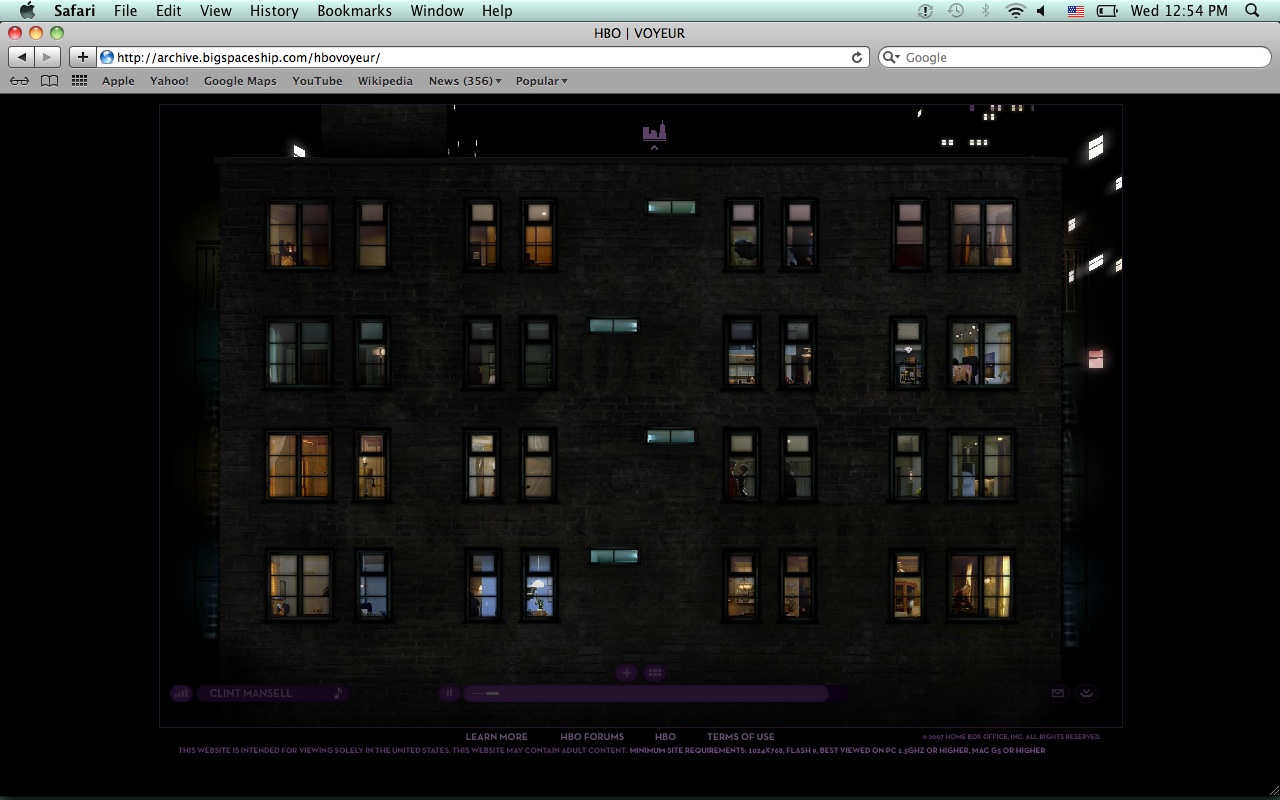Screen dimensions: 1280x800
Task: Click the envelope email icon
Action: 1057,693
